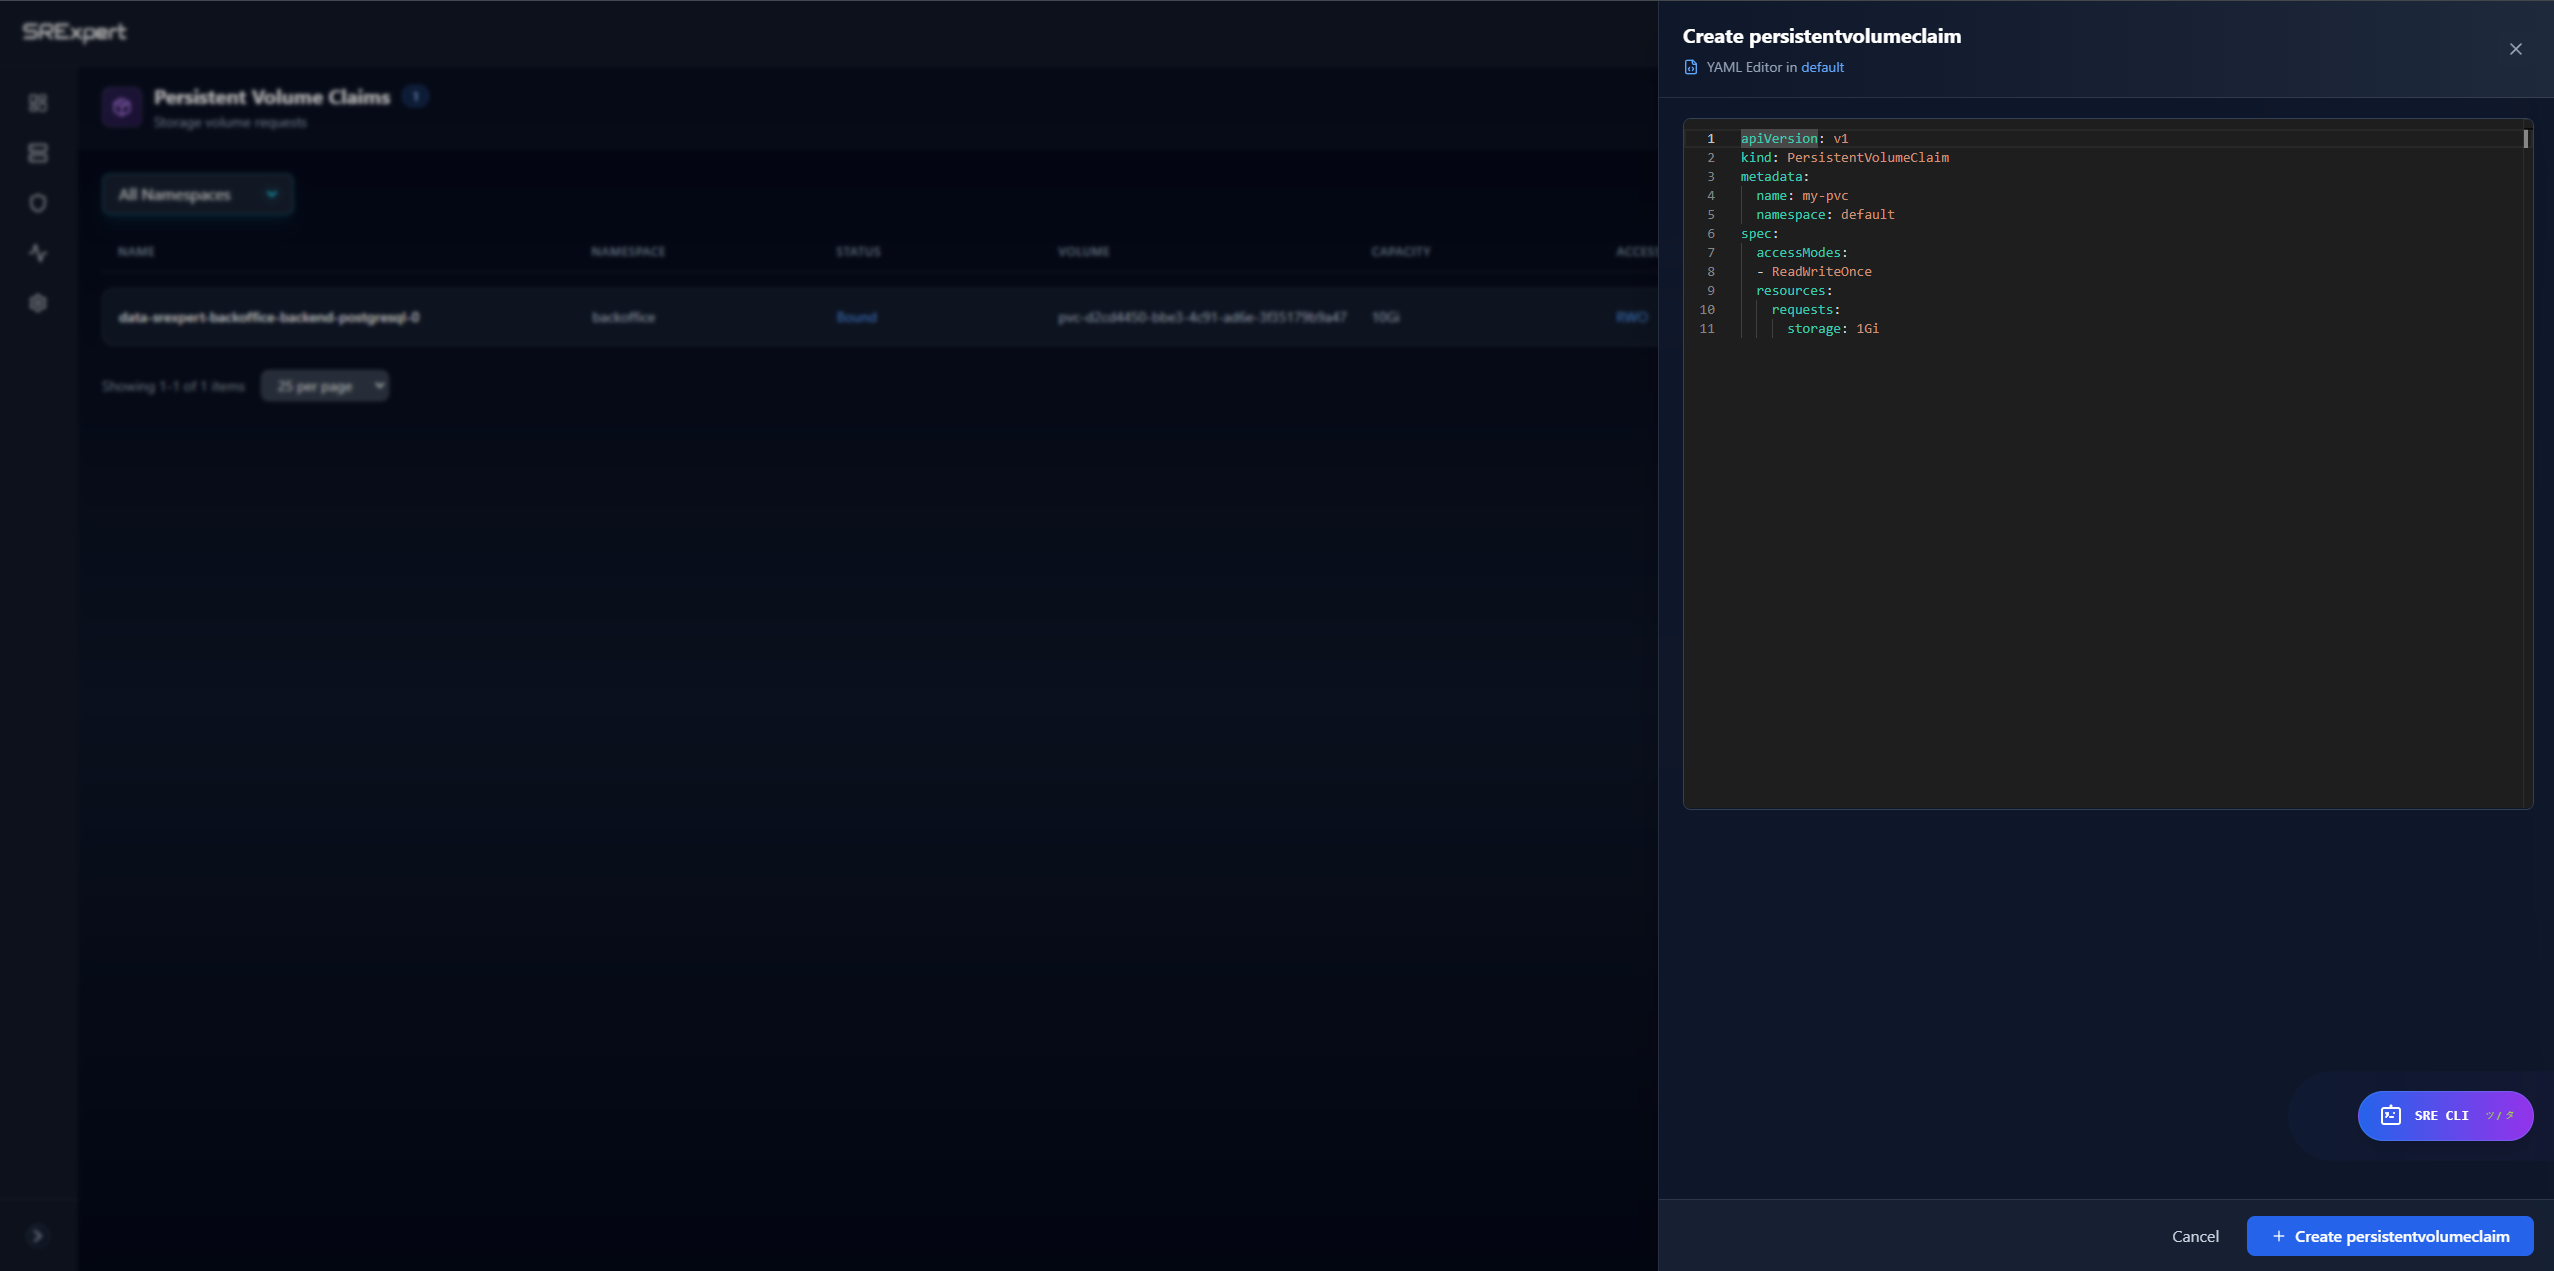Expand the collapsed sidebar with the chevron
The image size is (2554, 1271).
pyautogui.click(x=38, y=1235)
